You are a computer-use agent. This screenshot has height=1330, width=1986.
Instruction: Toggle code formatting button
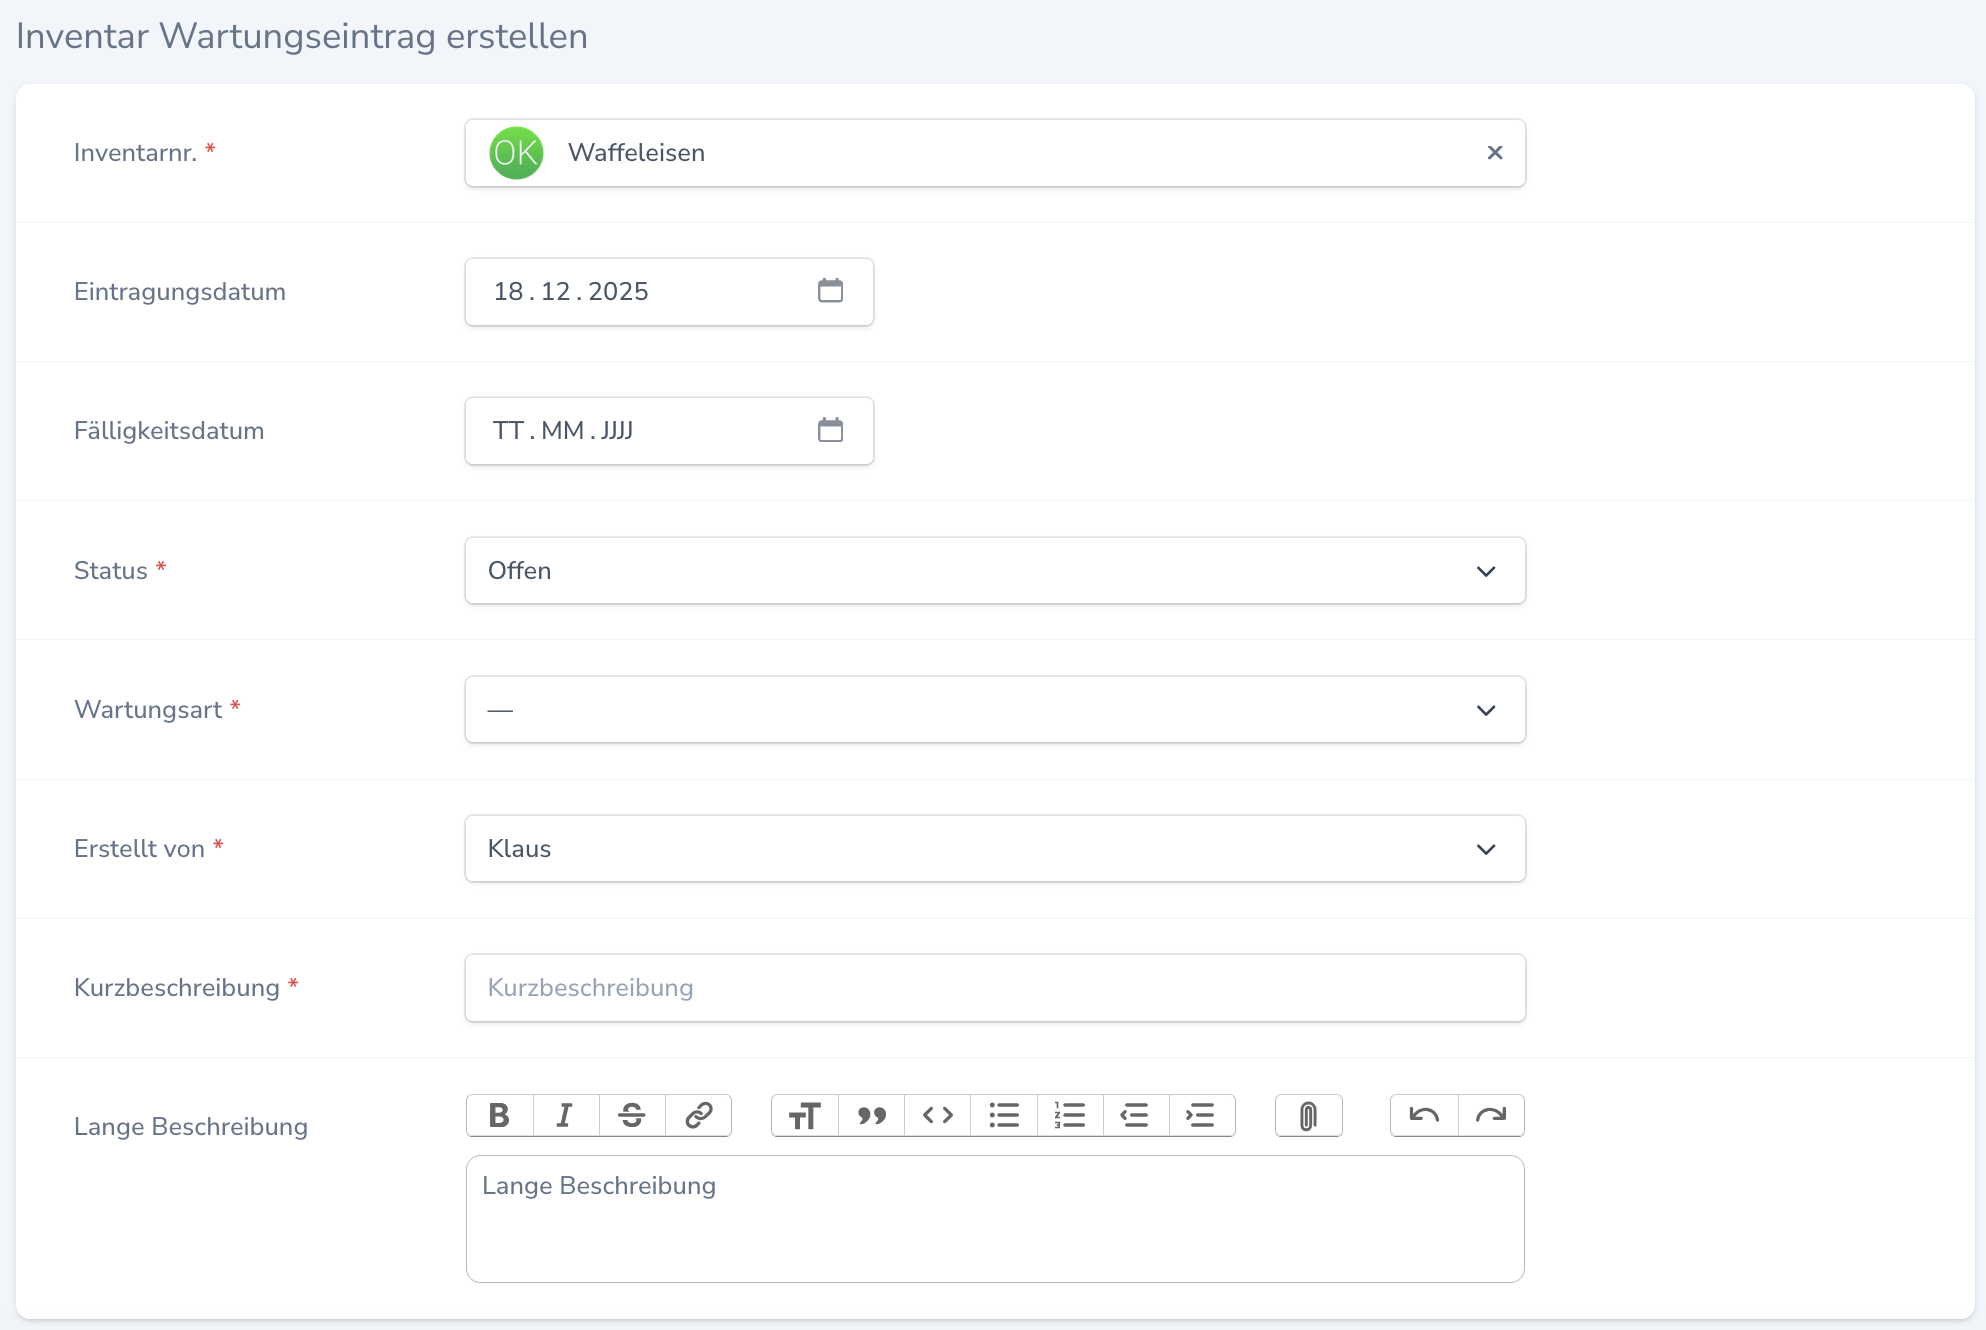tap(938, 1115)
